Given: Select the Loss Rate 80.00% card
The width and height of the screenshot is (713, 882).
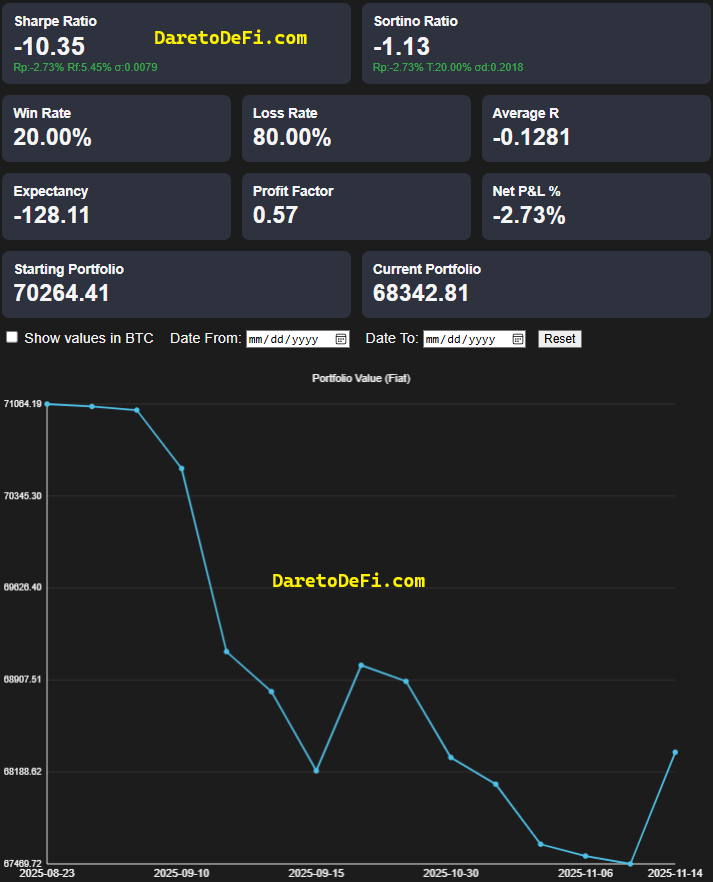Looking at the screenshot, I should [356, 128].
